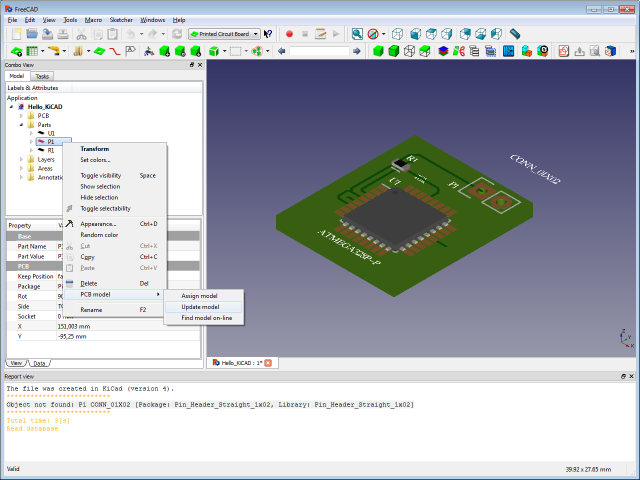The image size is (640, 480).
Task: Expand the U1 part node
Action: (x=31, y=133)
